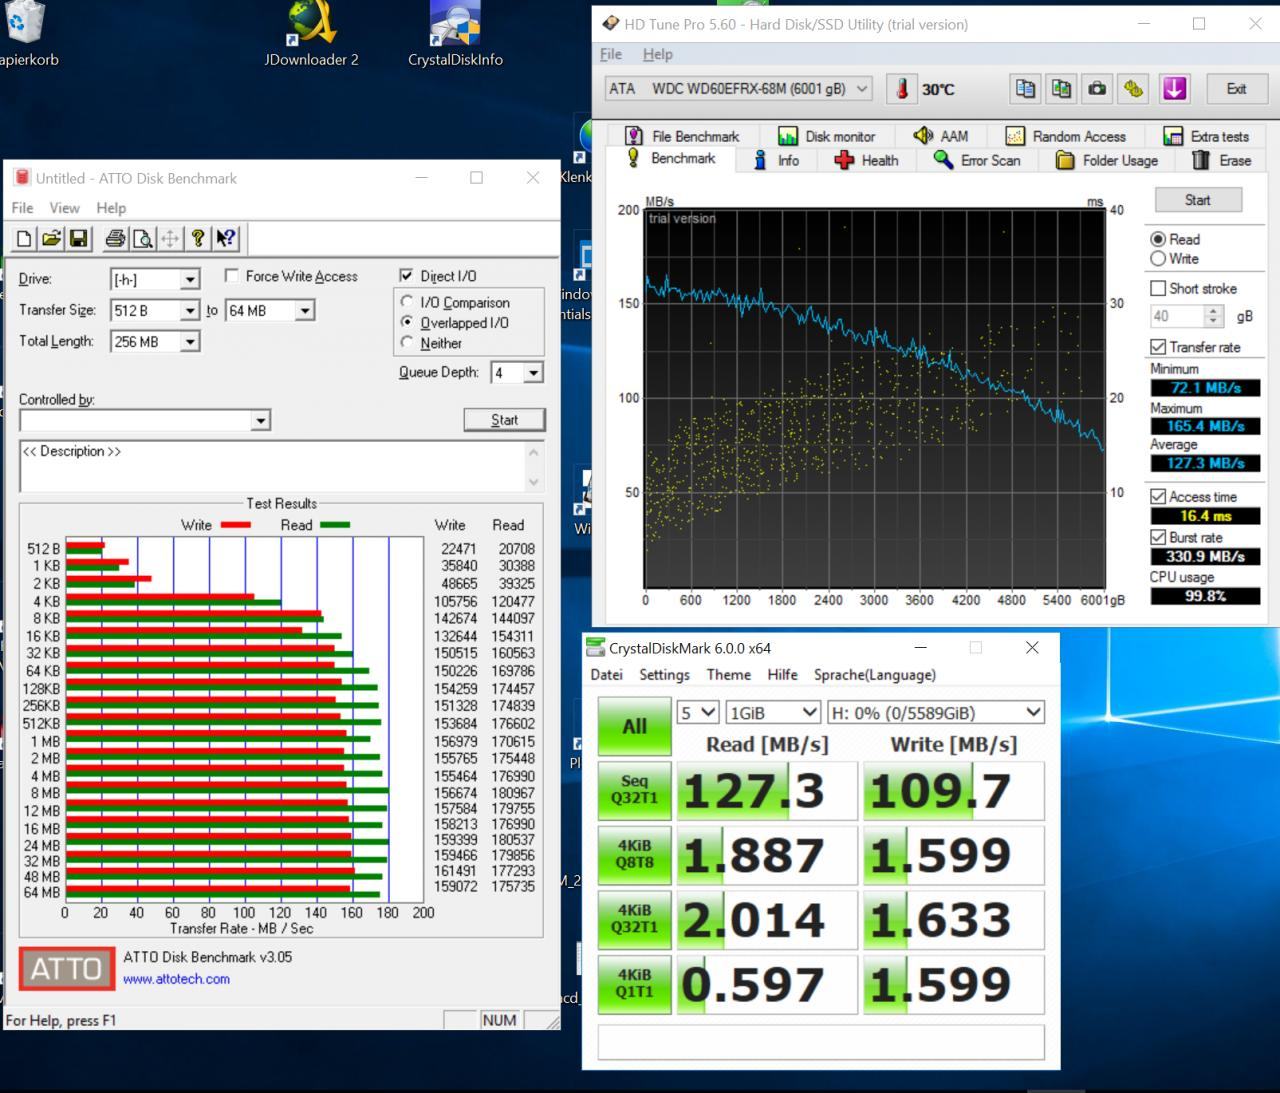Select the I/O Comparison radio button
The width and height of the screenshot is (1280, 1093).
pyautogui.click(x=407, y=302)
